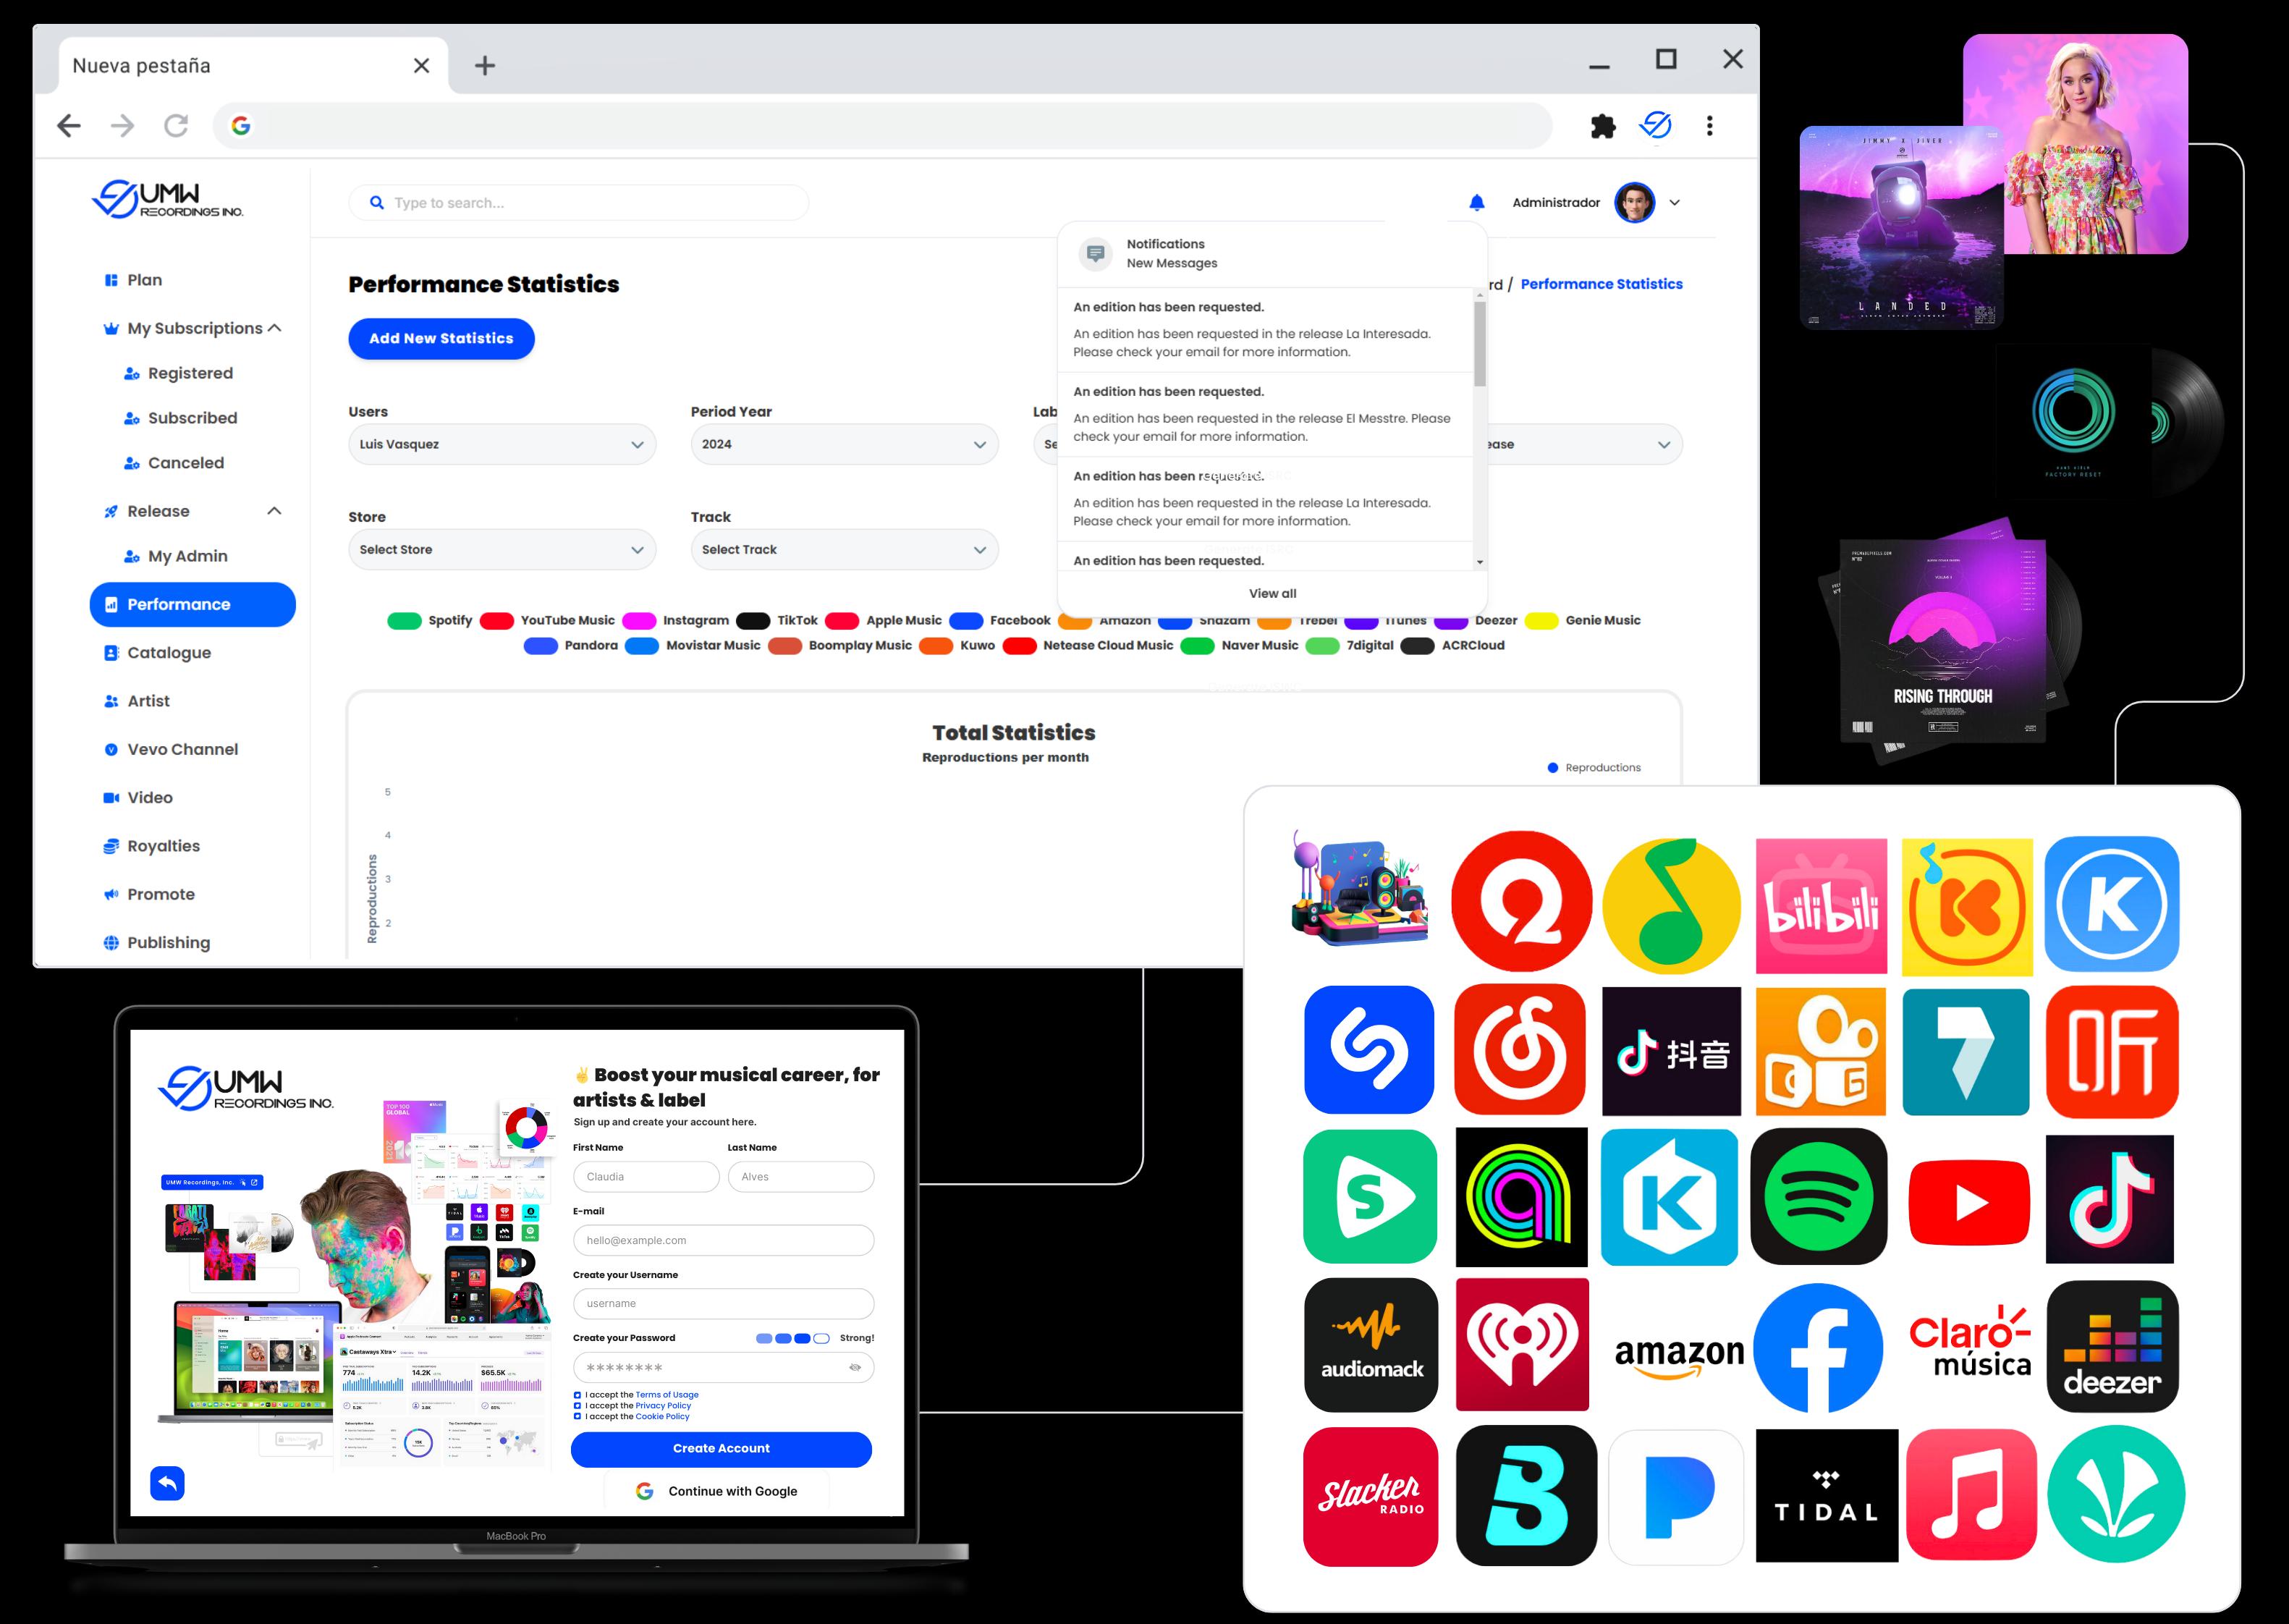Image resolution: width=2289 pixels, height=1624 pixels.
Task: Open Performance Statistics breadcrumb link
Action: (x=1601, y=284)
